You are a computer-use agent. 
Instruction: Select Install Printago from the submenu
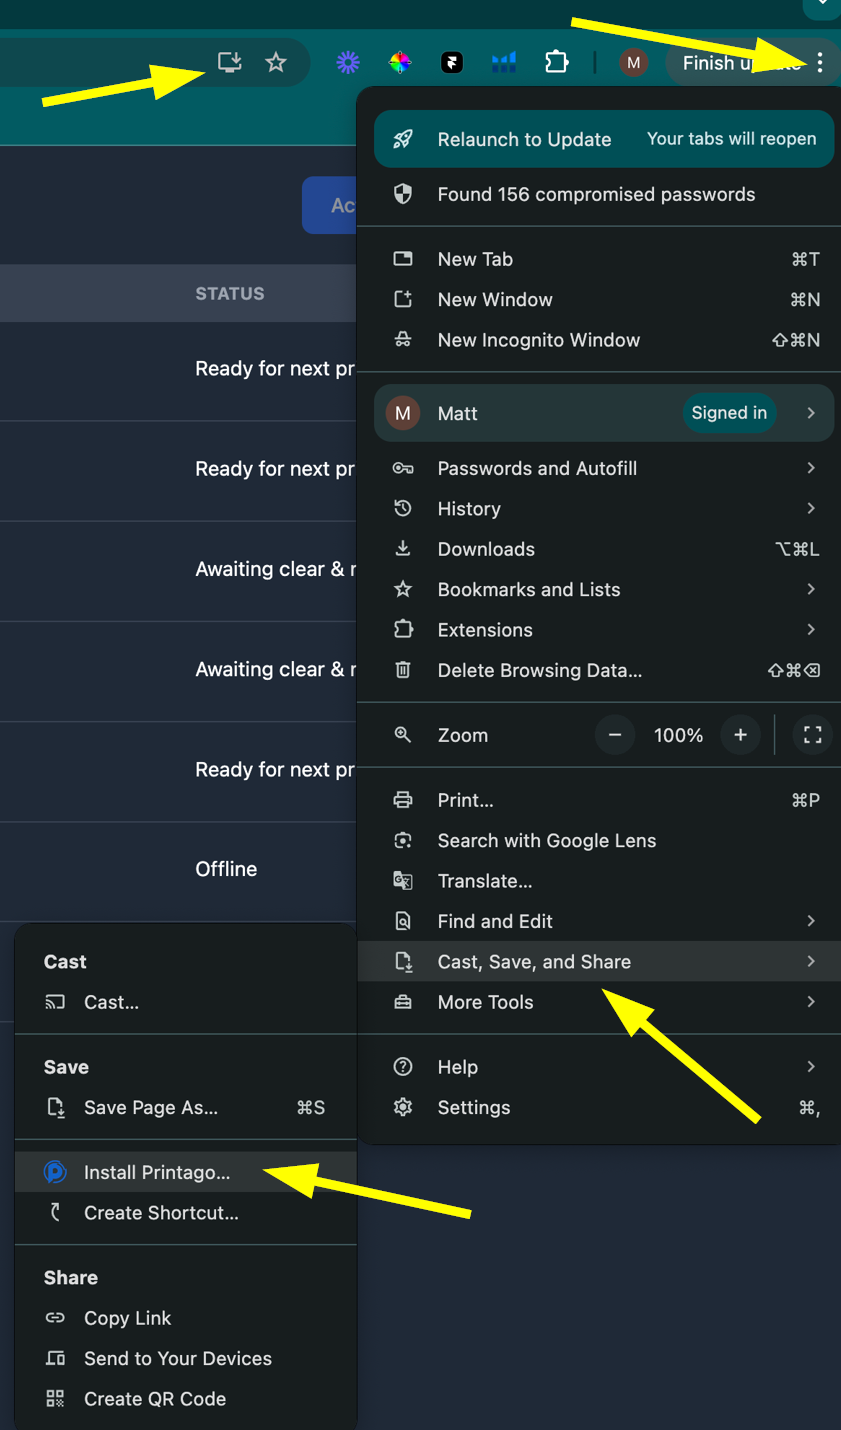[157, 1172]
